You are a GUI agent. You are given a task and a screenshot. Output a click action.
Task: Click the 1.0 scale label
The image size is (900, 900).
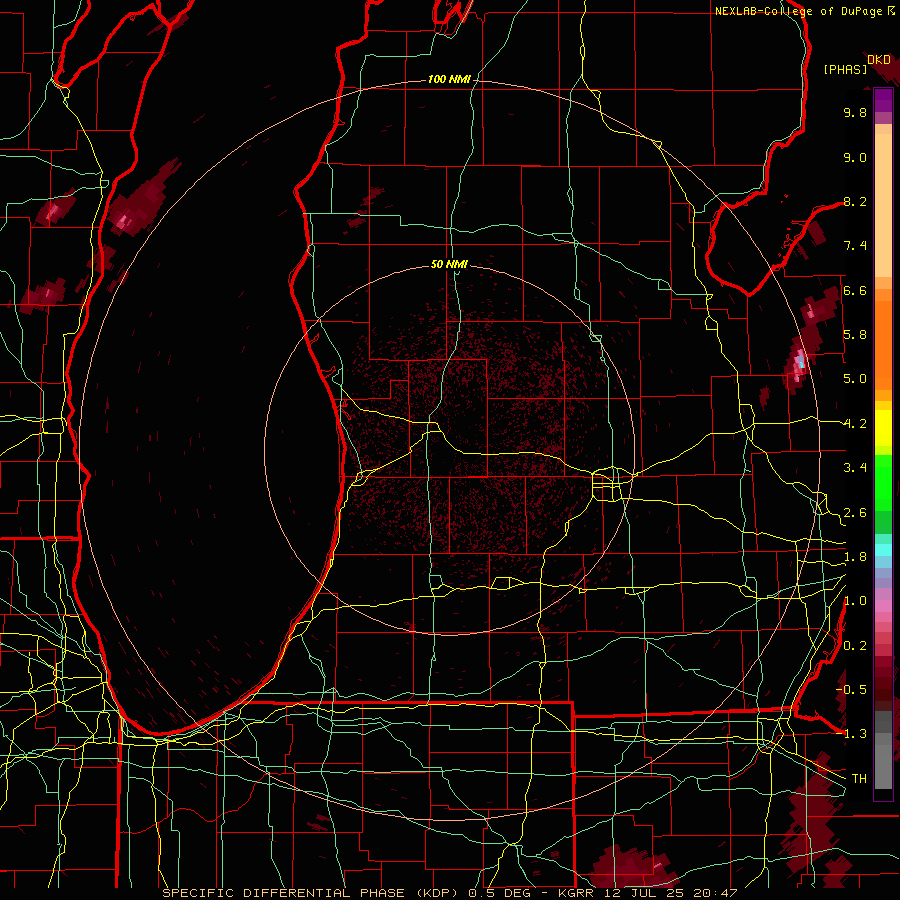point(855,601)
